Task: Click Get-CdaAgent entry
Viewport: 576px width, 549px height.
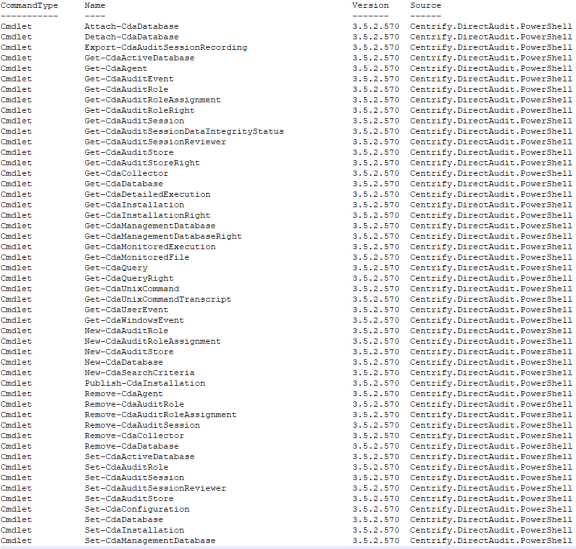Action: (116, 68)
